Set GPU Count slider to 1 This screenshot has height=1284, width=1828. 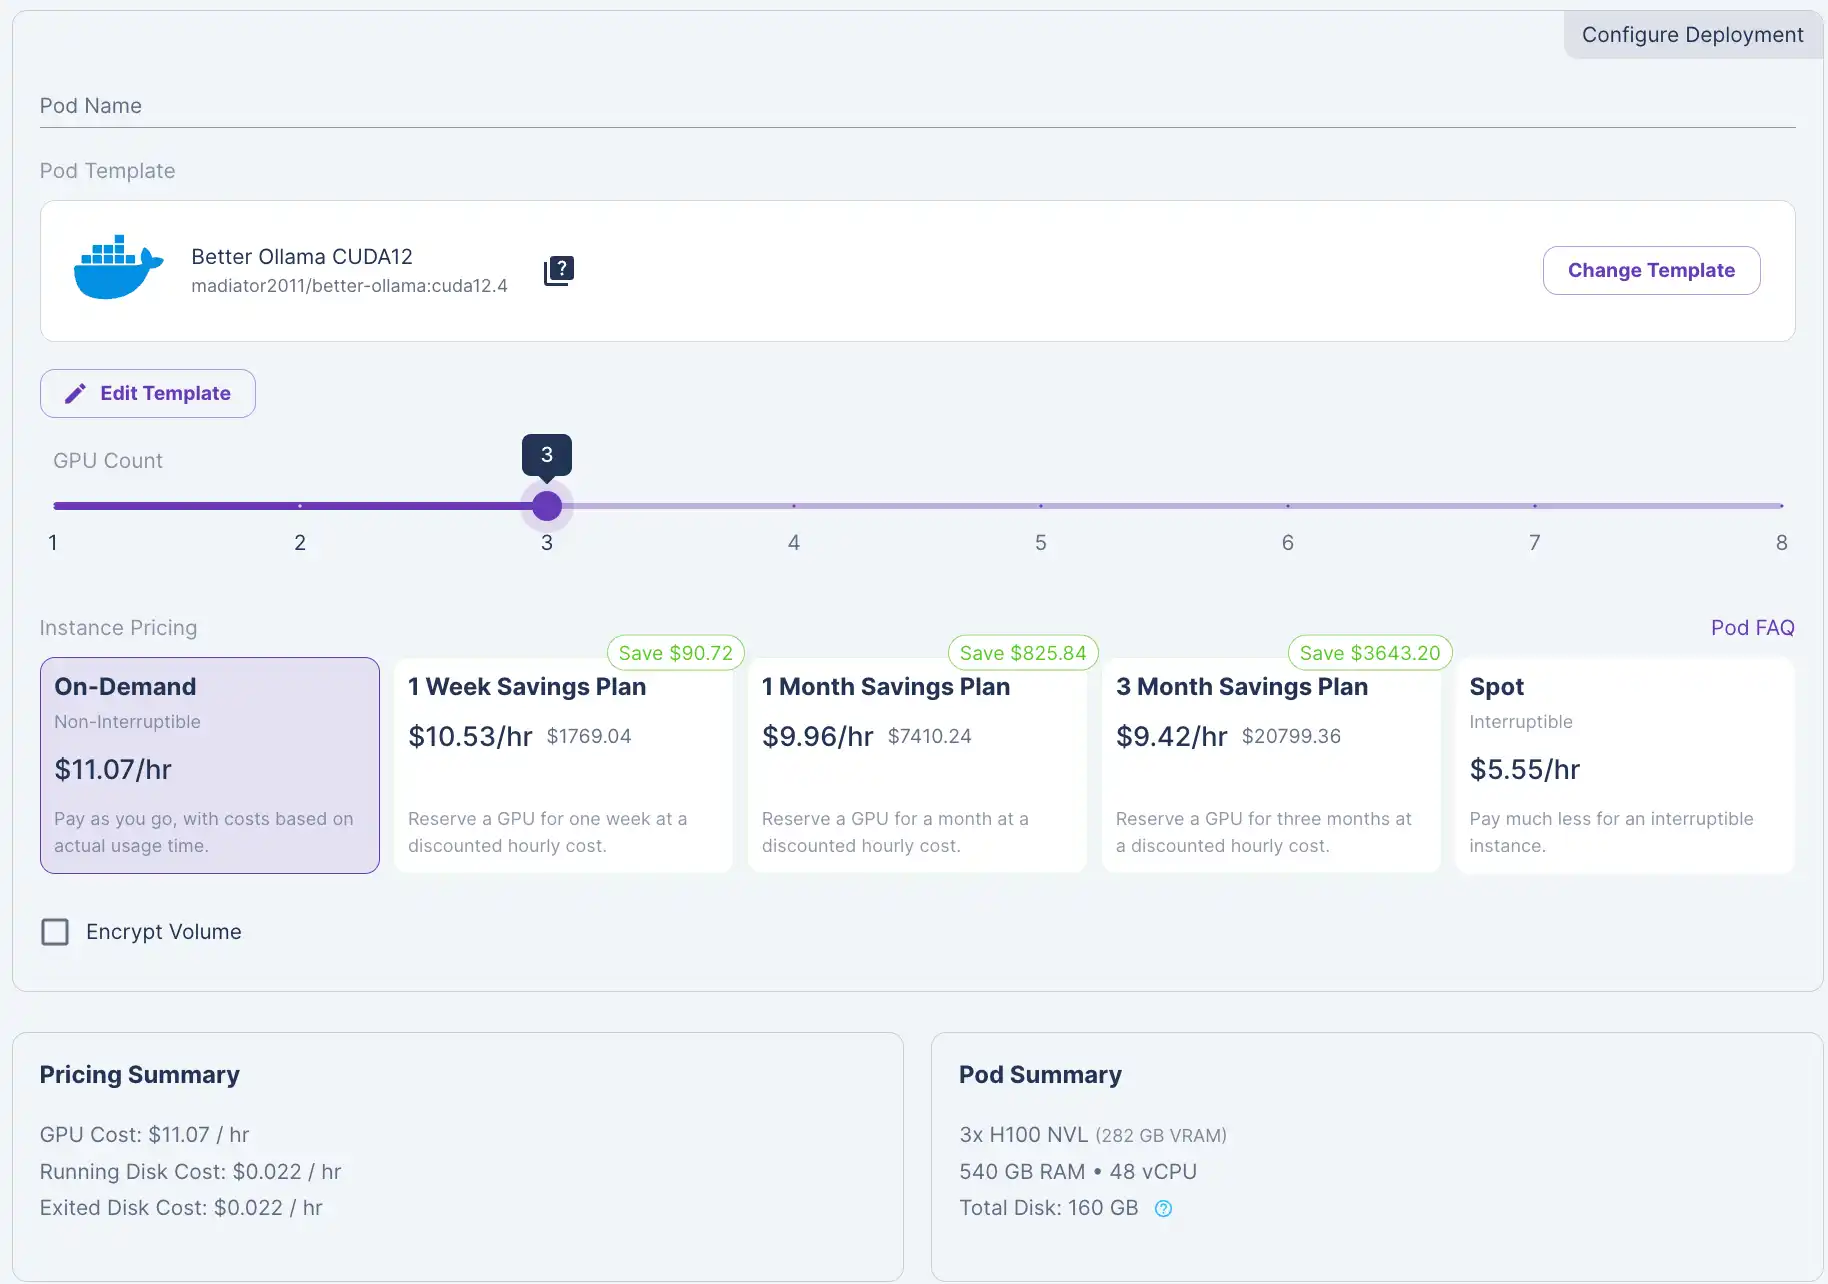pyautogui.click(x=54, y=506)
